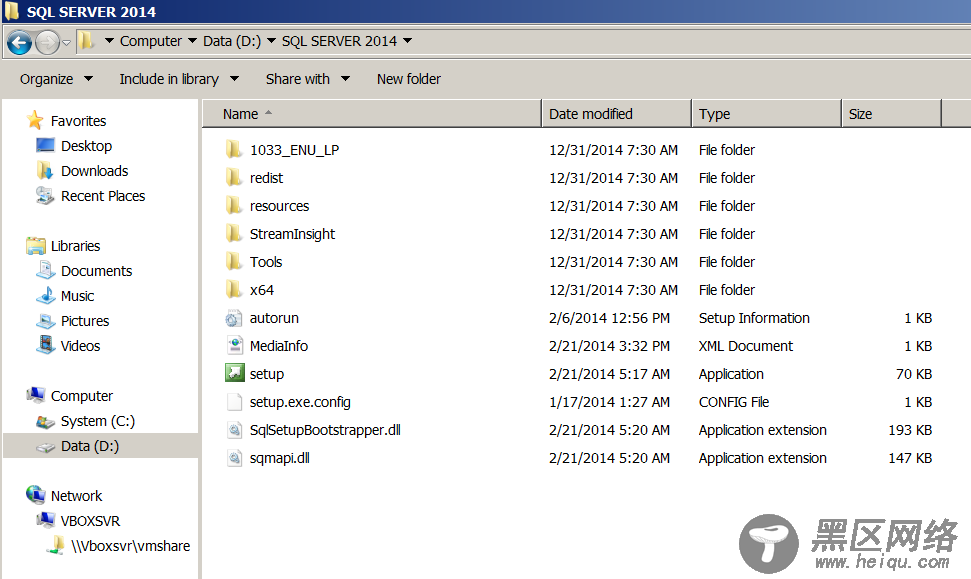Viewport: 971px width, 579px height.
Task: Go back with the blue Back arrow
Action: [19, 42]
